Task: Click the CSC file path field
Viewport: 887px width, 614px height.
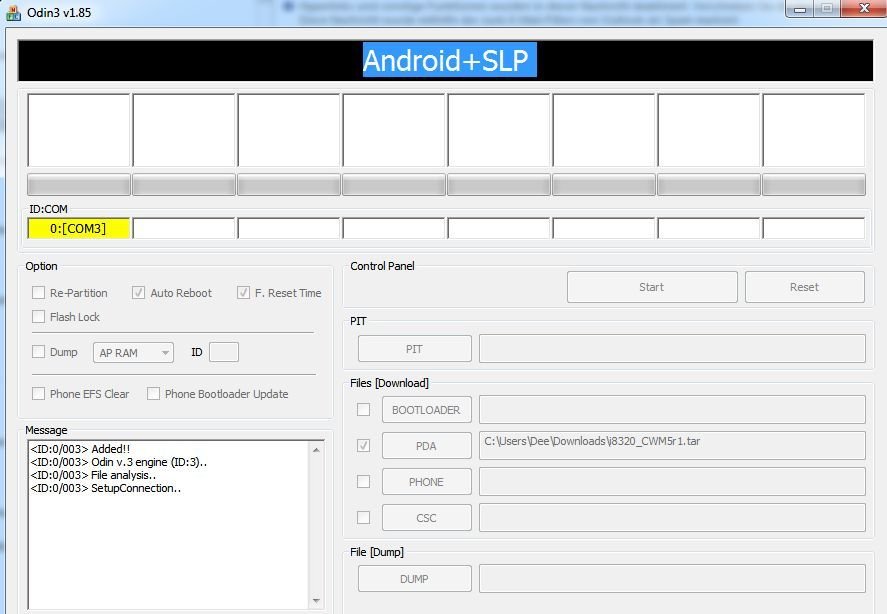Action: pos(672,517)
